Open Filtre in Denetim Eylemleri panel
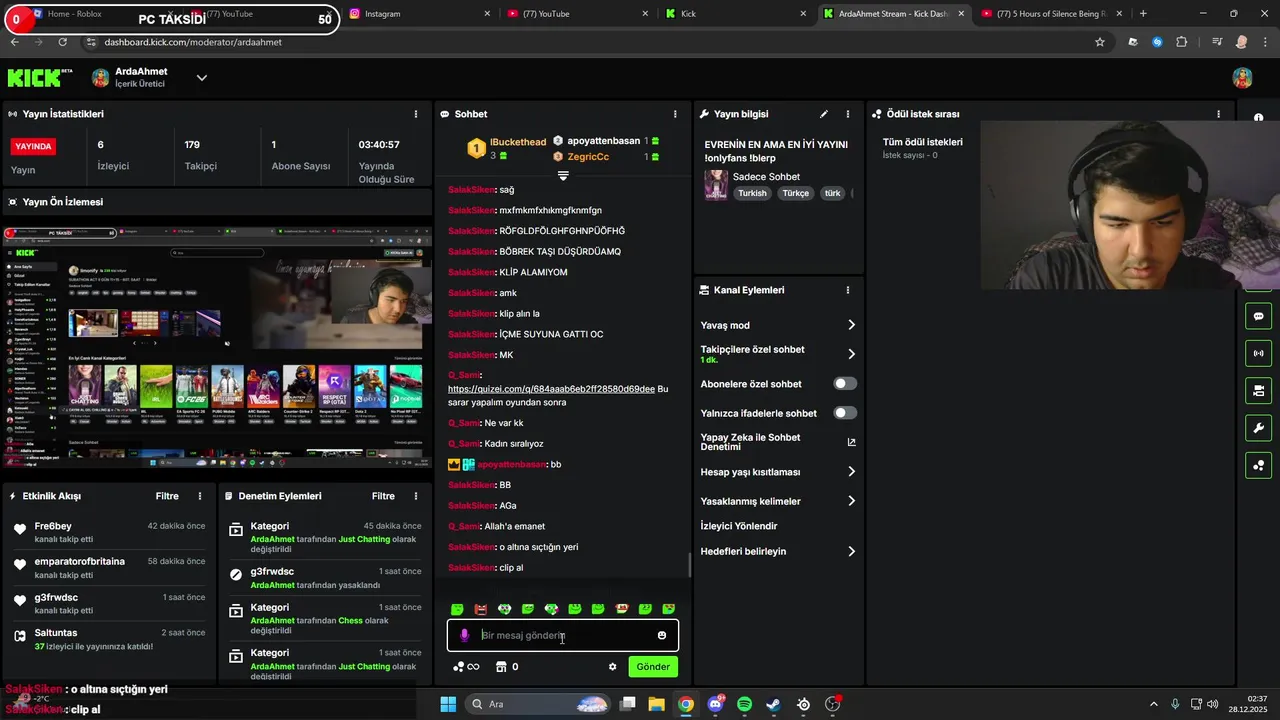This screenshot has width=1280, height=720. 383,496
